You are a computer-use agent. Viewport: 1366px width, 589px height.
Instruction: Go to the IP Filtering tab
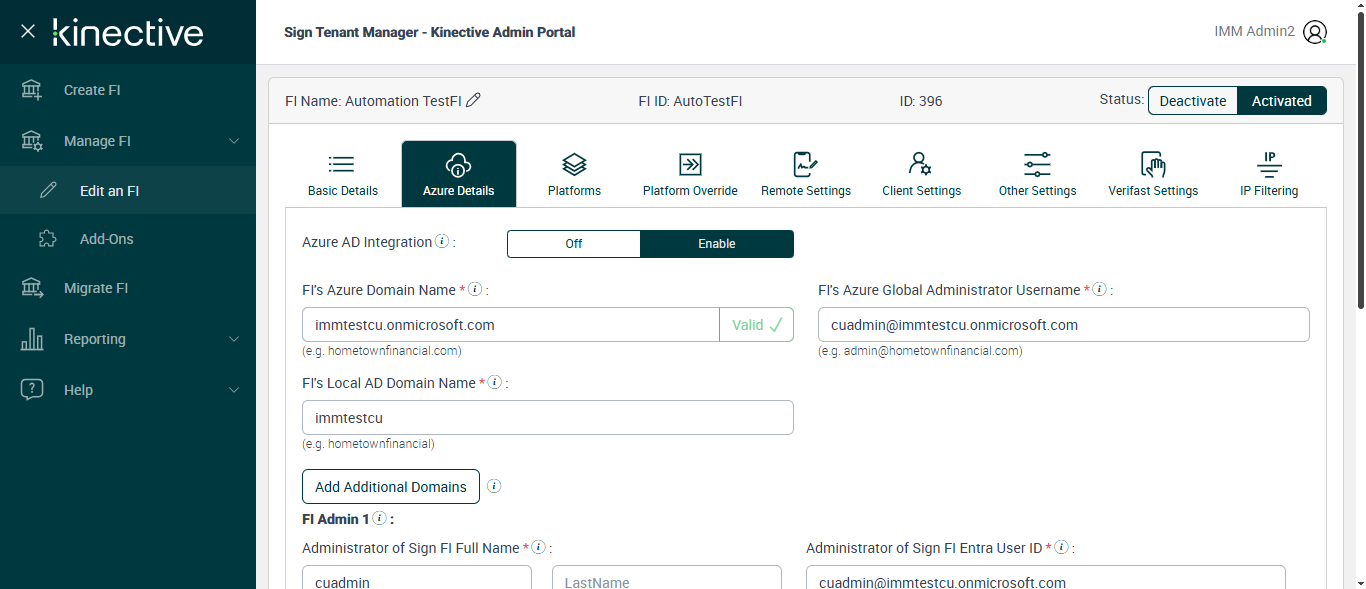pos(1269,174)
